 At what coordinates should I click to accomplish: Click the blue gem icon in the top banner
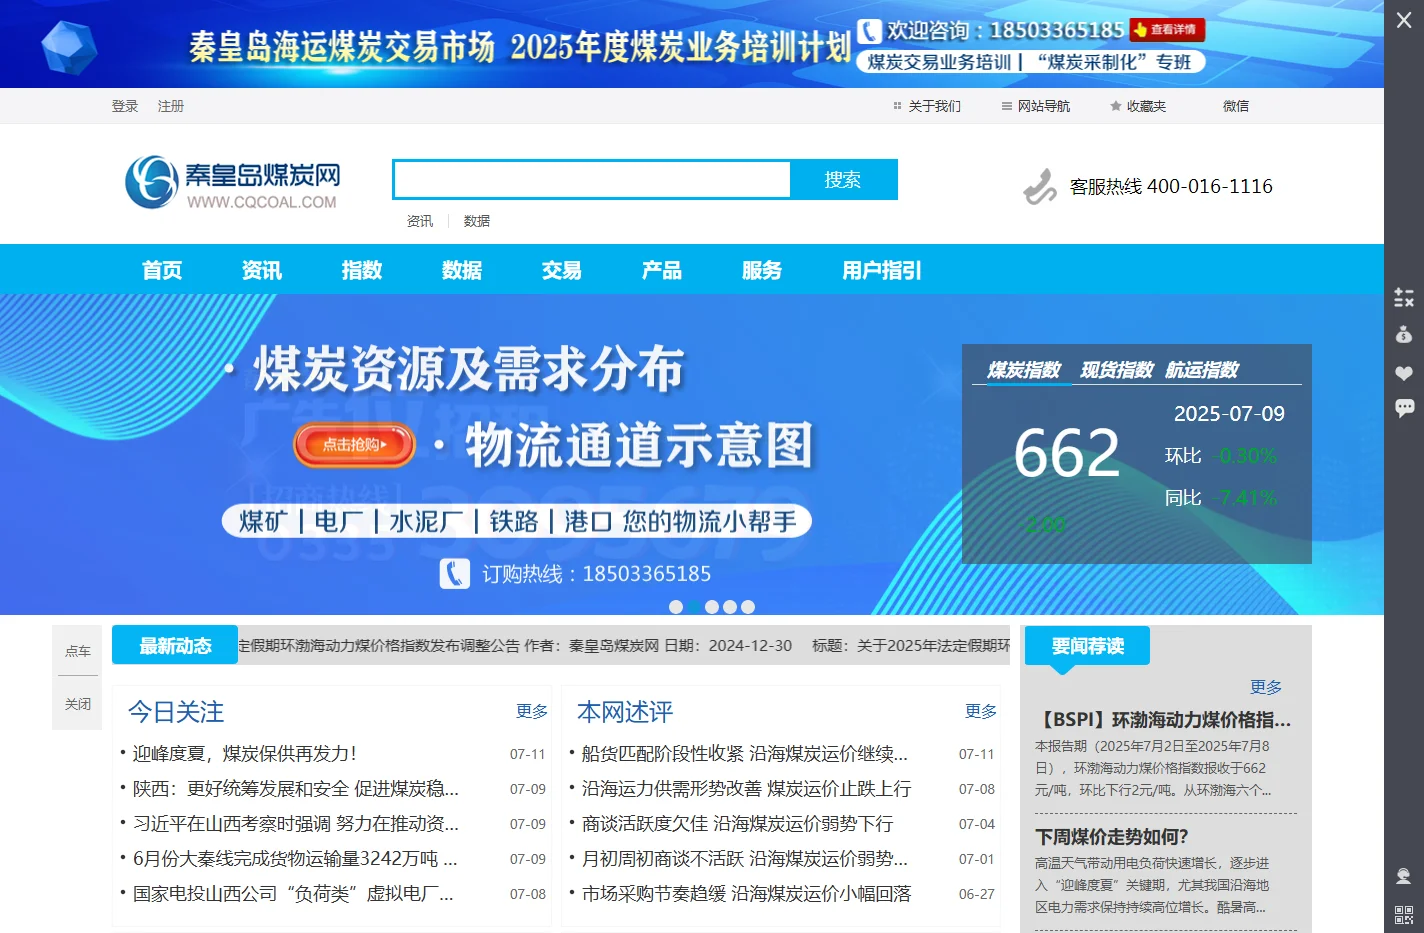(x=69, y=47)
